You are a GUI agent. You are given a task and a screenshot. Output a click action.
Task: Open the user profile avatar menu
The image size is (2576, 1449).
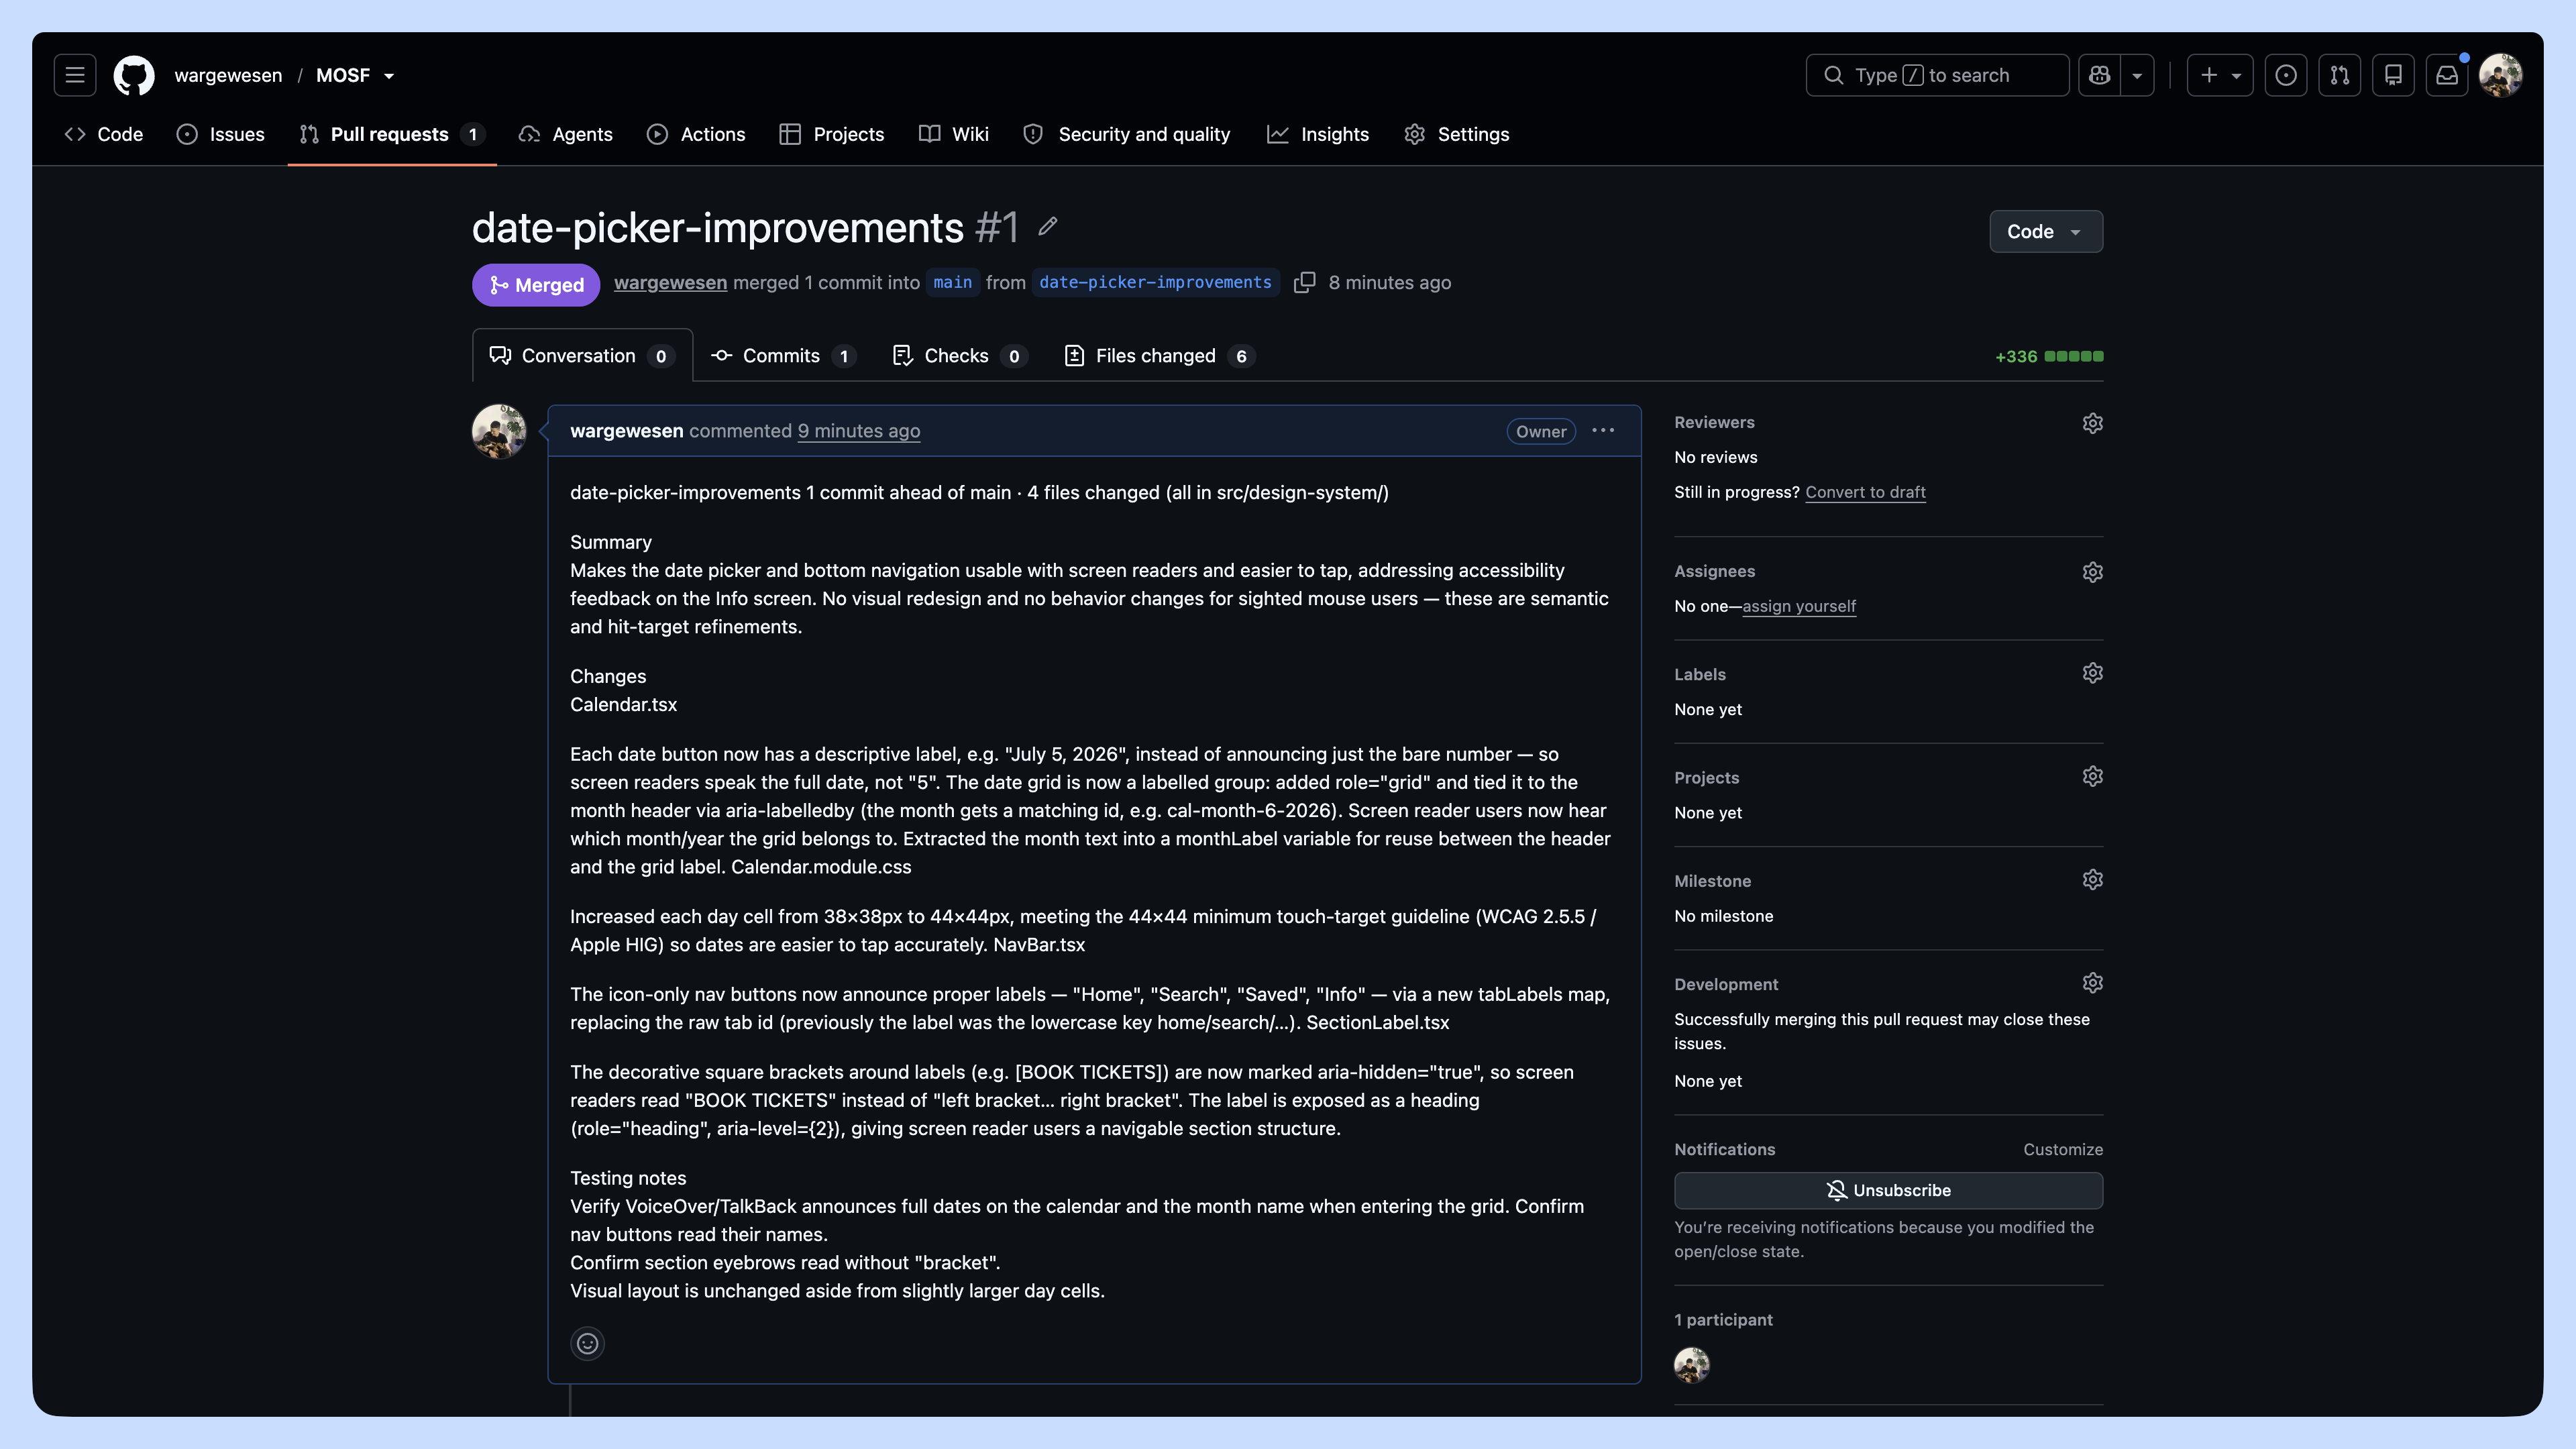(2500, 75)
